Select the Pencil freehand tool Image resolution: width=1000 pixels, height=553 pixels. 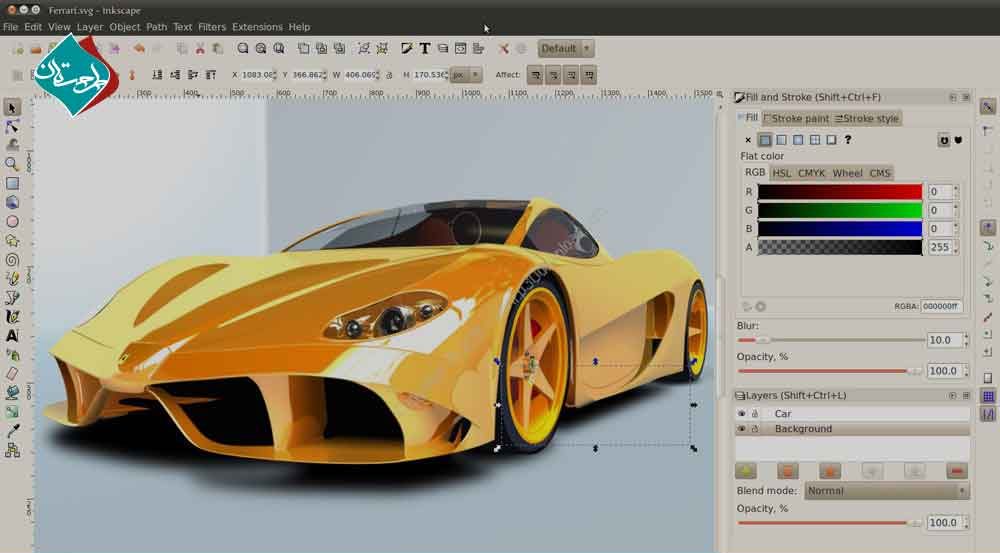[x=12, y=279]
